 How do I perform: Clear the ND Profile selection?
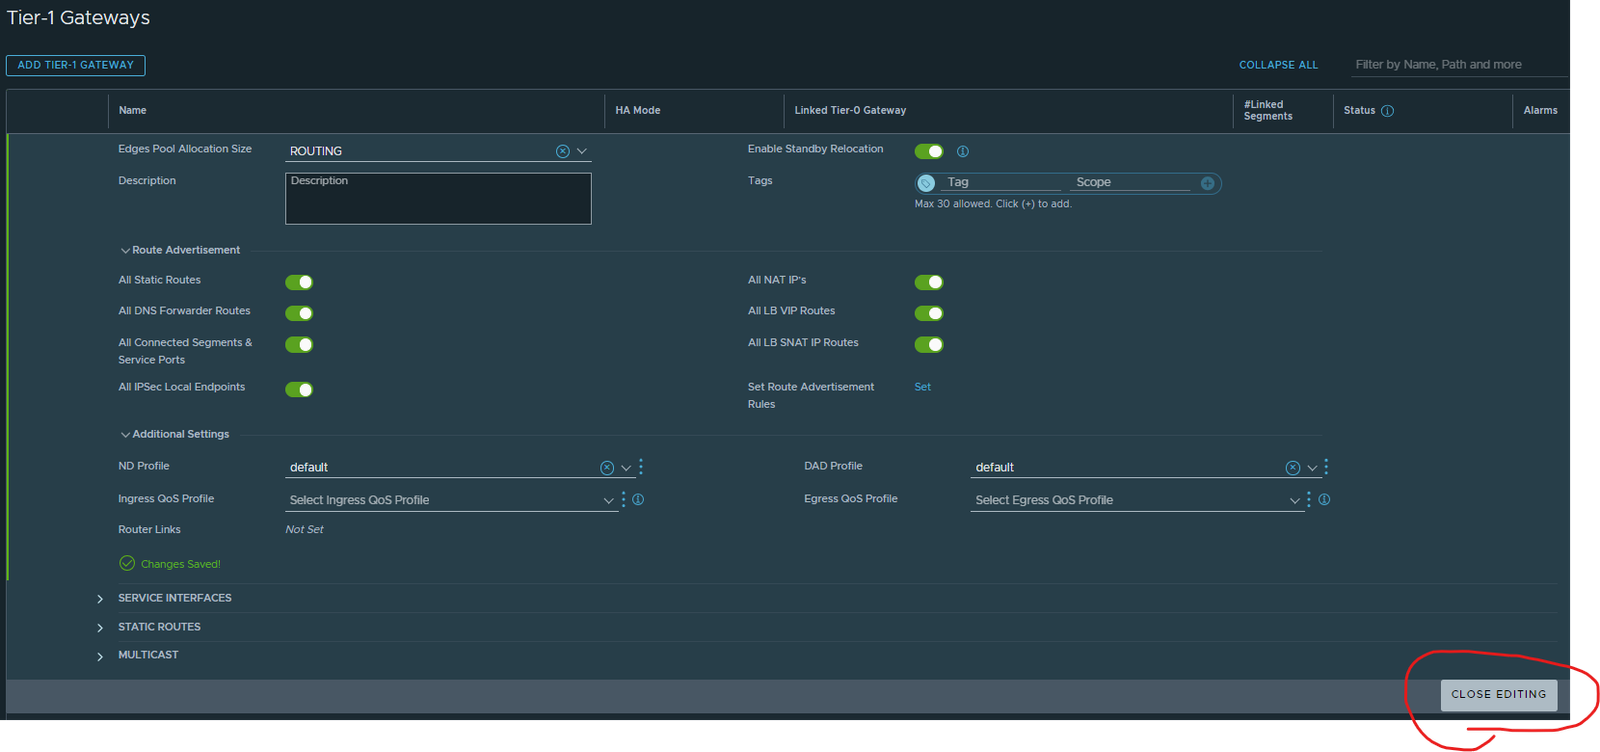click(x=607, y=468)
